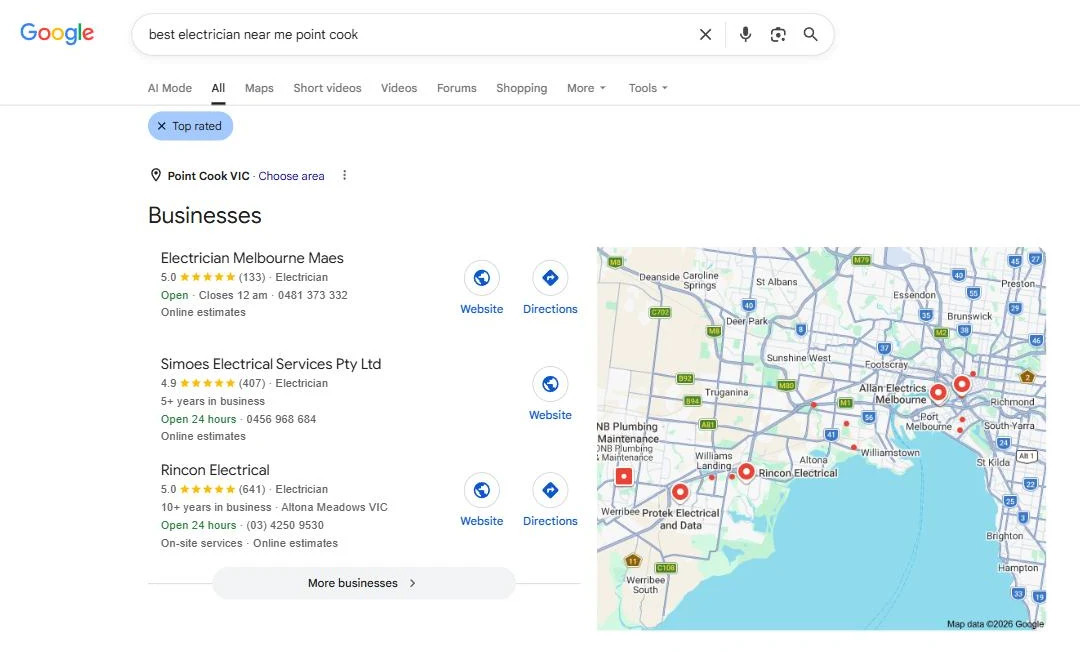
Task: Open Rincon Electrical website globe icon
Action: [x=481, y=490]
